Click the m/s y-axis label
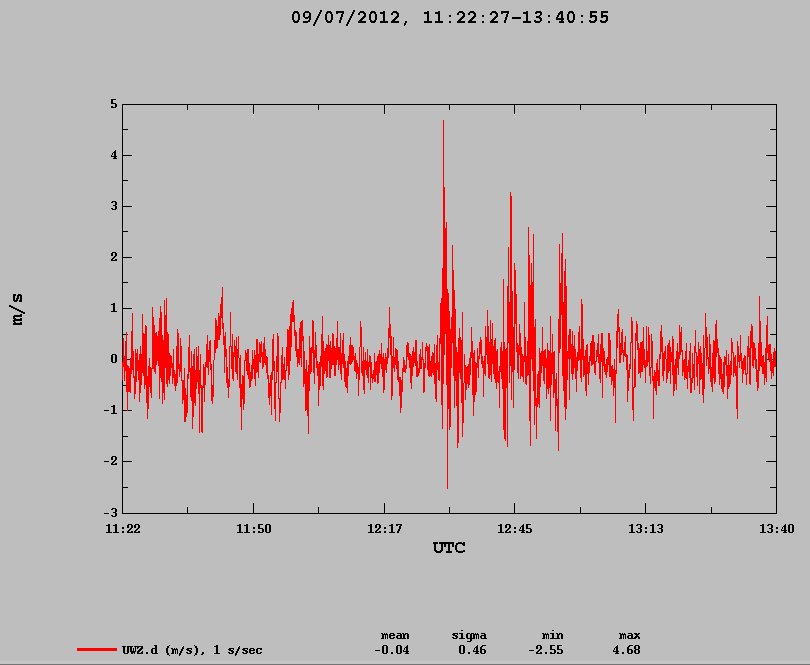Image resolution: width=810 pixels, height=665 pixels. pyautogui.click(x=18, y=309)
